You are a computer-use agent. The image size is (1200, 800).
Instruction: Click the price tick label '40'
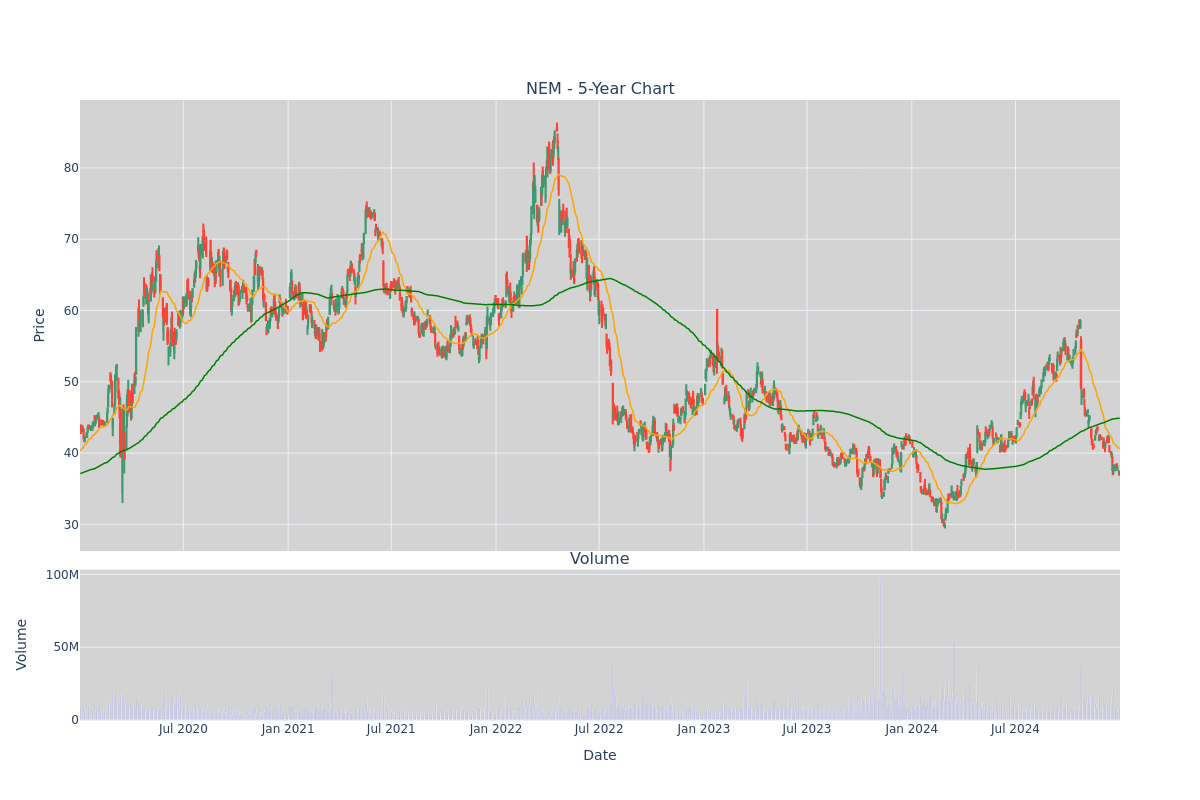[x=71, y=453]
